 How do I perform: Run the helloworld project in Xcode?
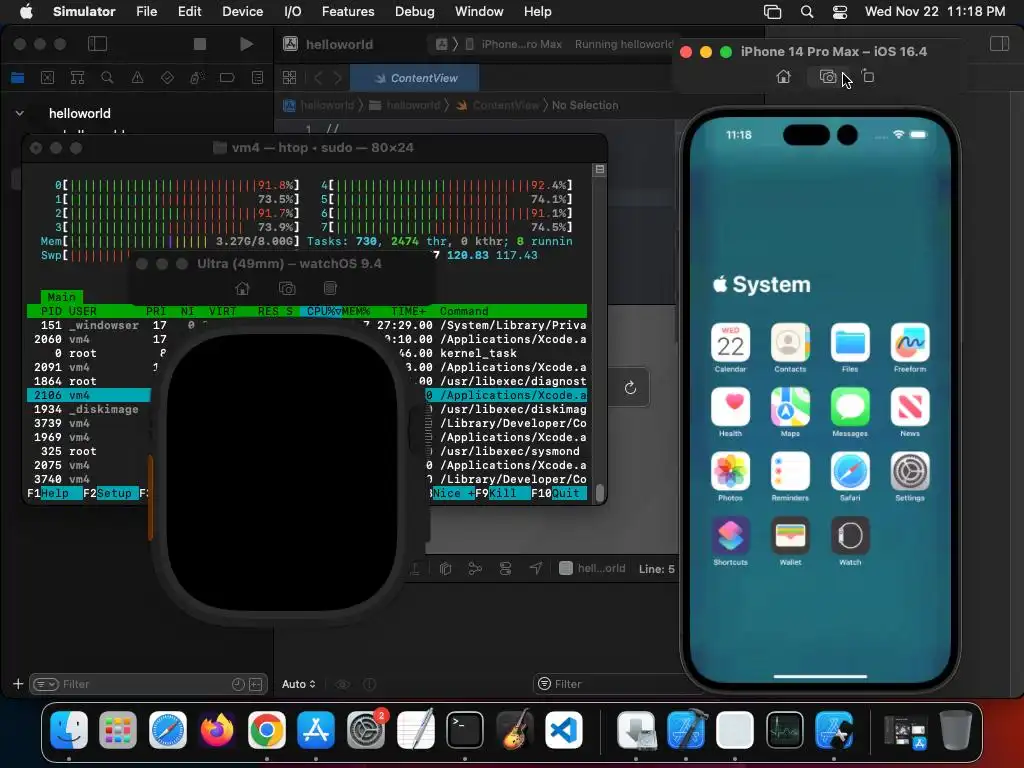(246, 44)
